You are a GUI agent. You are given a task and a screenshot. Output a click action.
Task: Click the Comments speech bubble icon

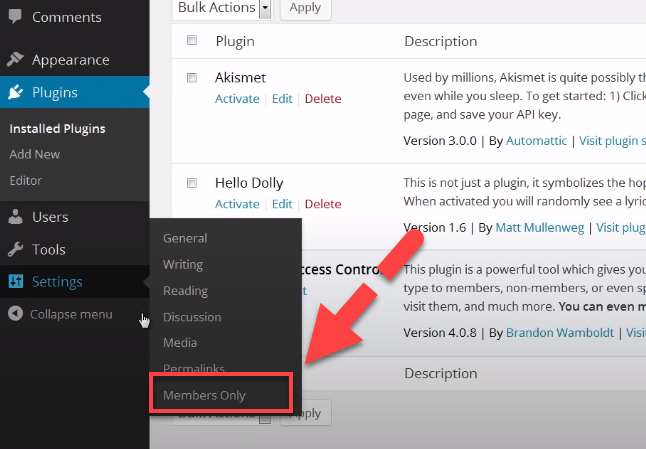[15, 16]
